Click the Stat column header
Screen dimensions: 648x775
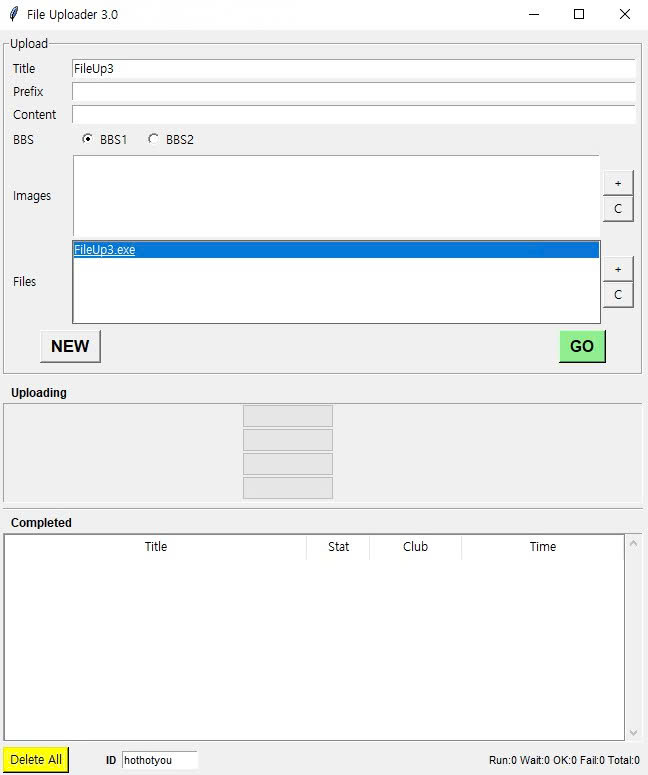(x=338, y=547)
